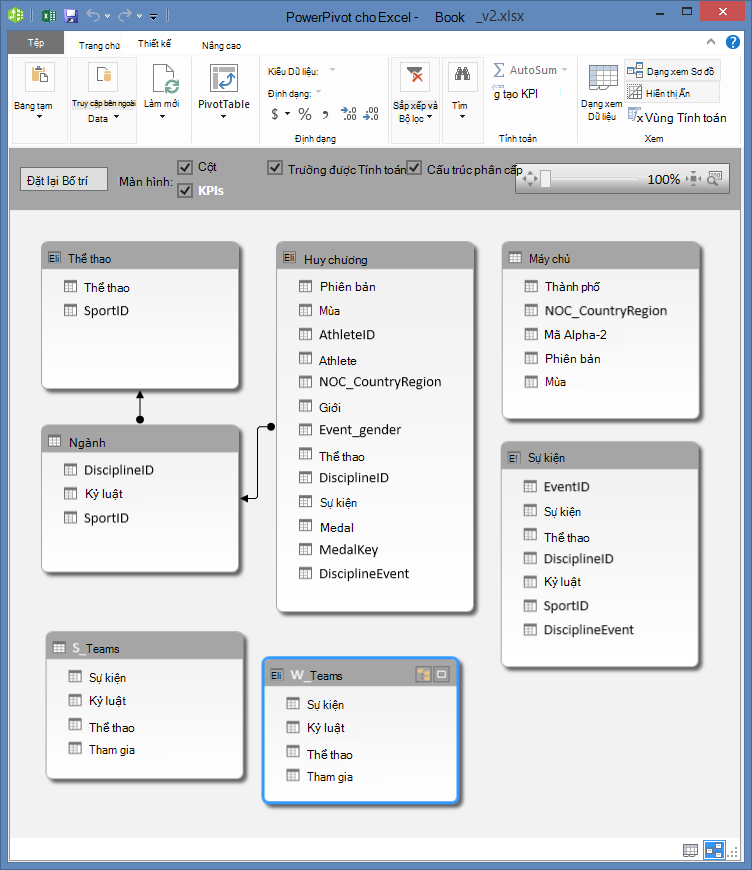This screenshot has width=752, height=870.
Task: Switch to Excel workbook icon
Action: (49, 16)
